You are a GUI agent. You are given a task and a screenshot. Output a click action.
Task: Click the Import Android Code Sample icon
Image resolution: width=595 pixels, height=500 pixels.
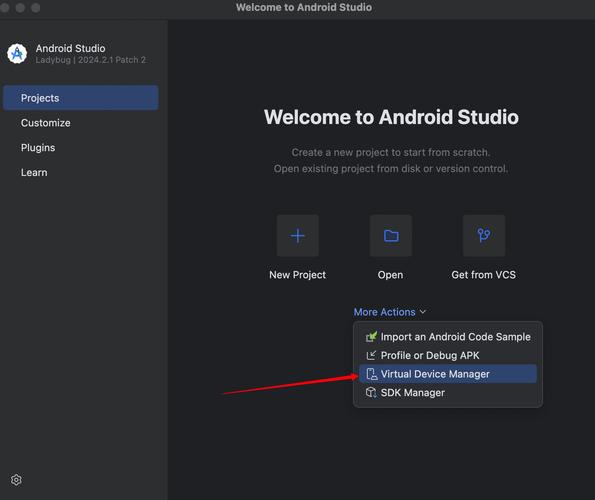371,336
